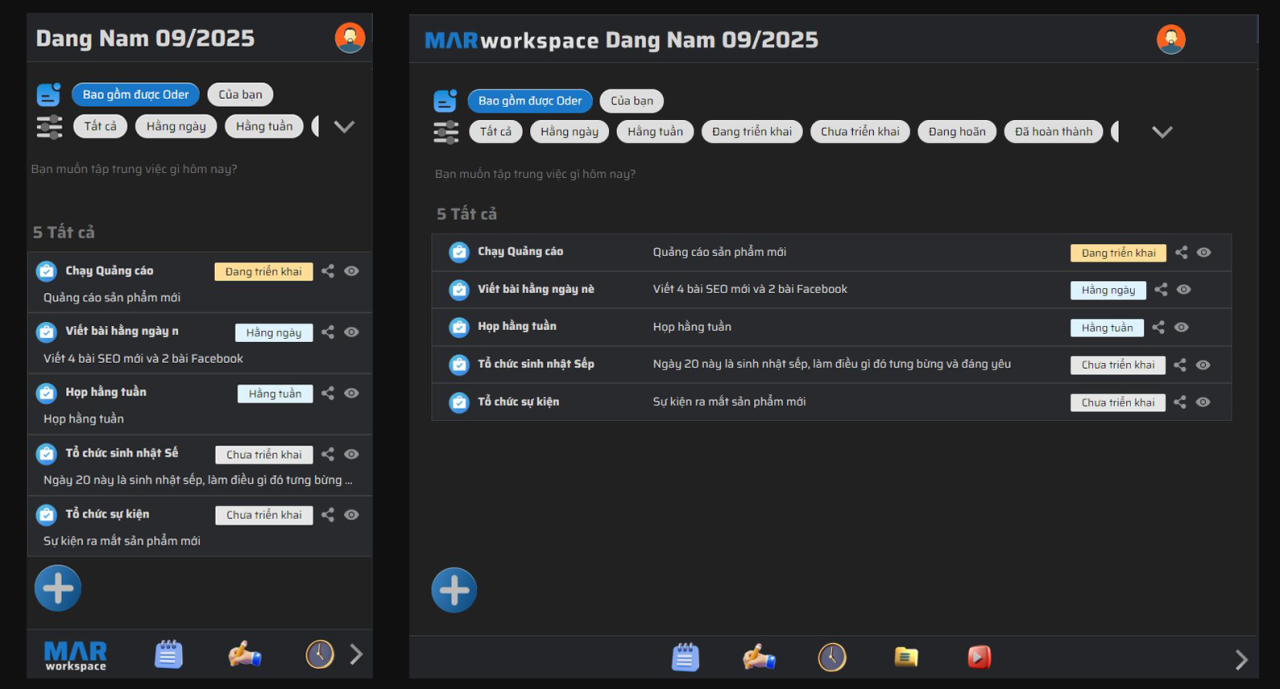Click 'Của bạn' button in mobile panel

[x=240, y=95]
